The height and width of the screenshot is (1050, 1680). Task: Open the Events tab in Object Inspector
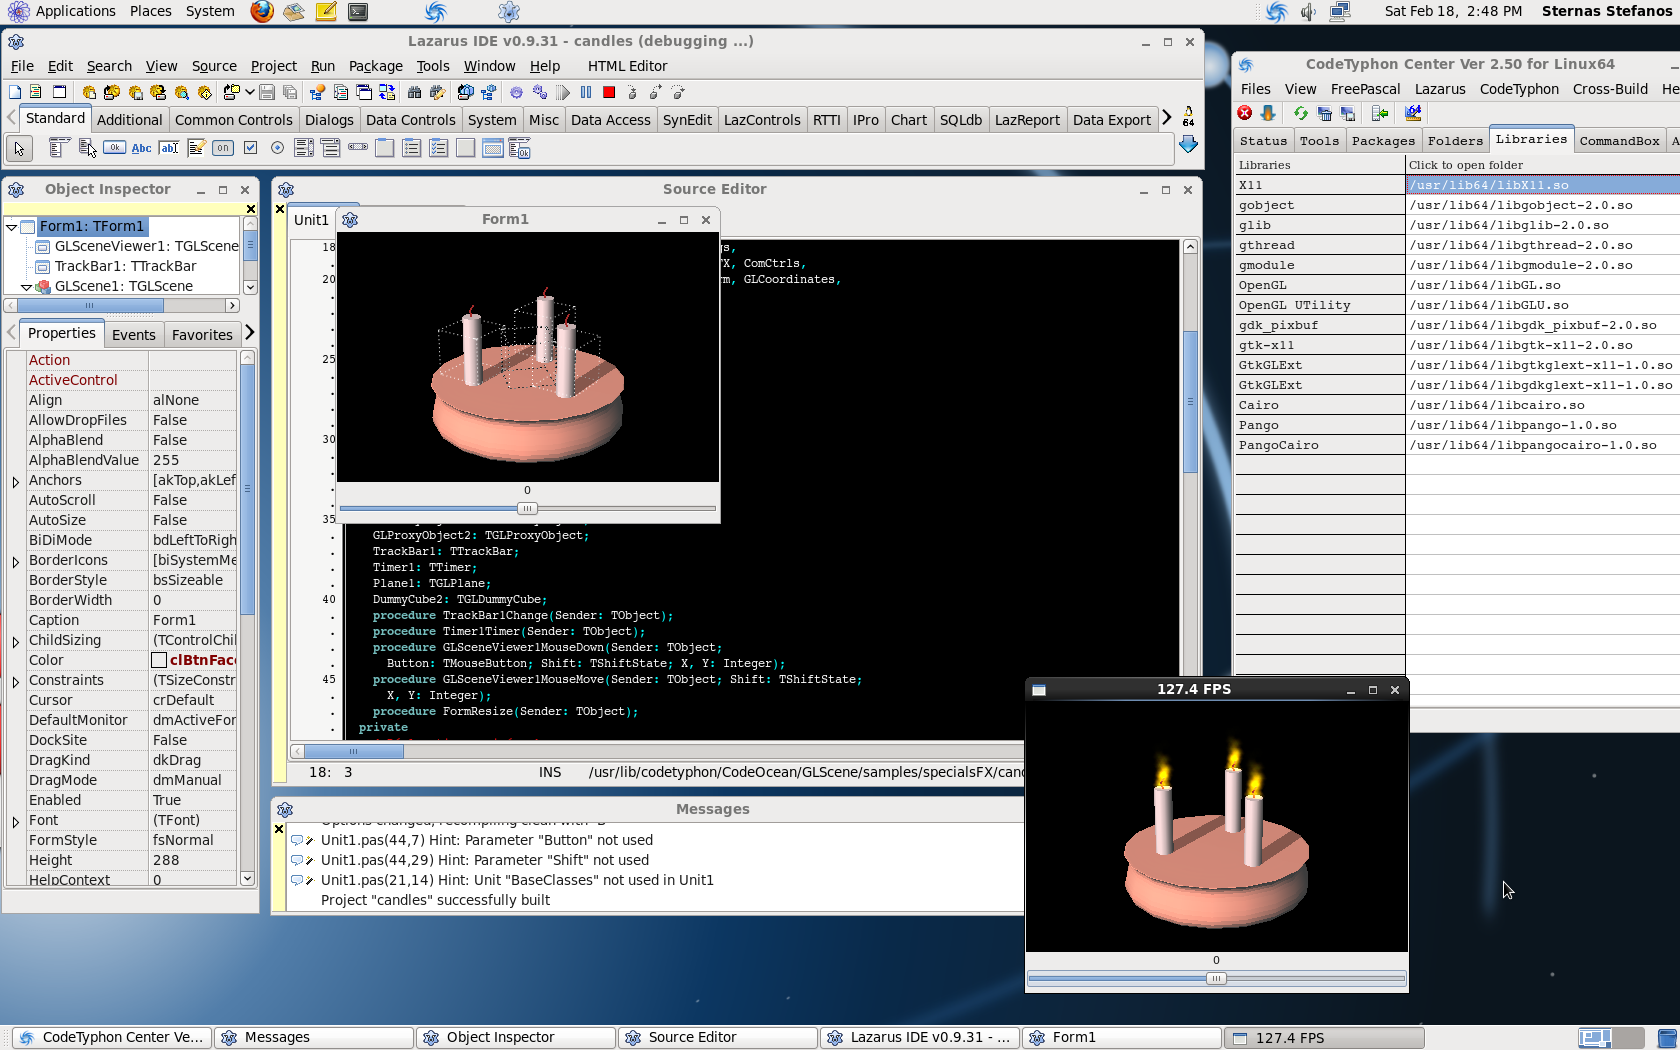tap(134, 335)
